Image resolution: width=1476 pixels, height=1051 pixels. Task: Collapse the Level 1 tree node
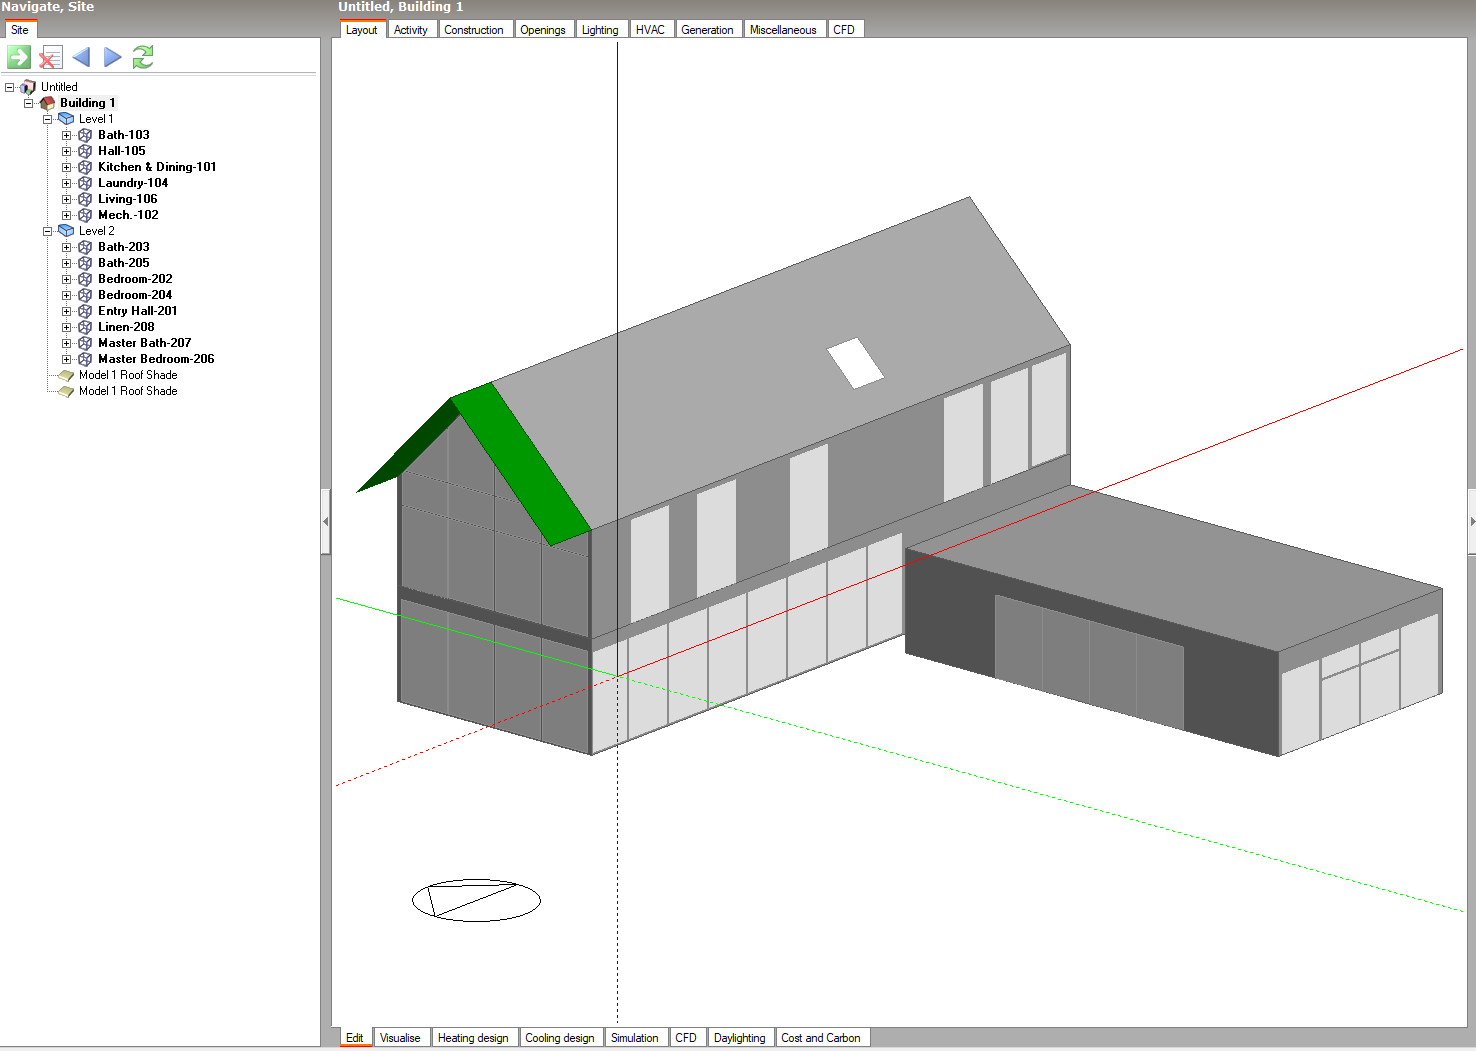47,119
